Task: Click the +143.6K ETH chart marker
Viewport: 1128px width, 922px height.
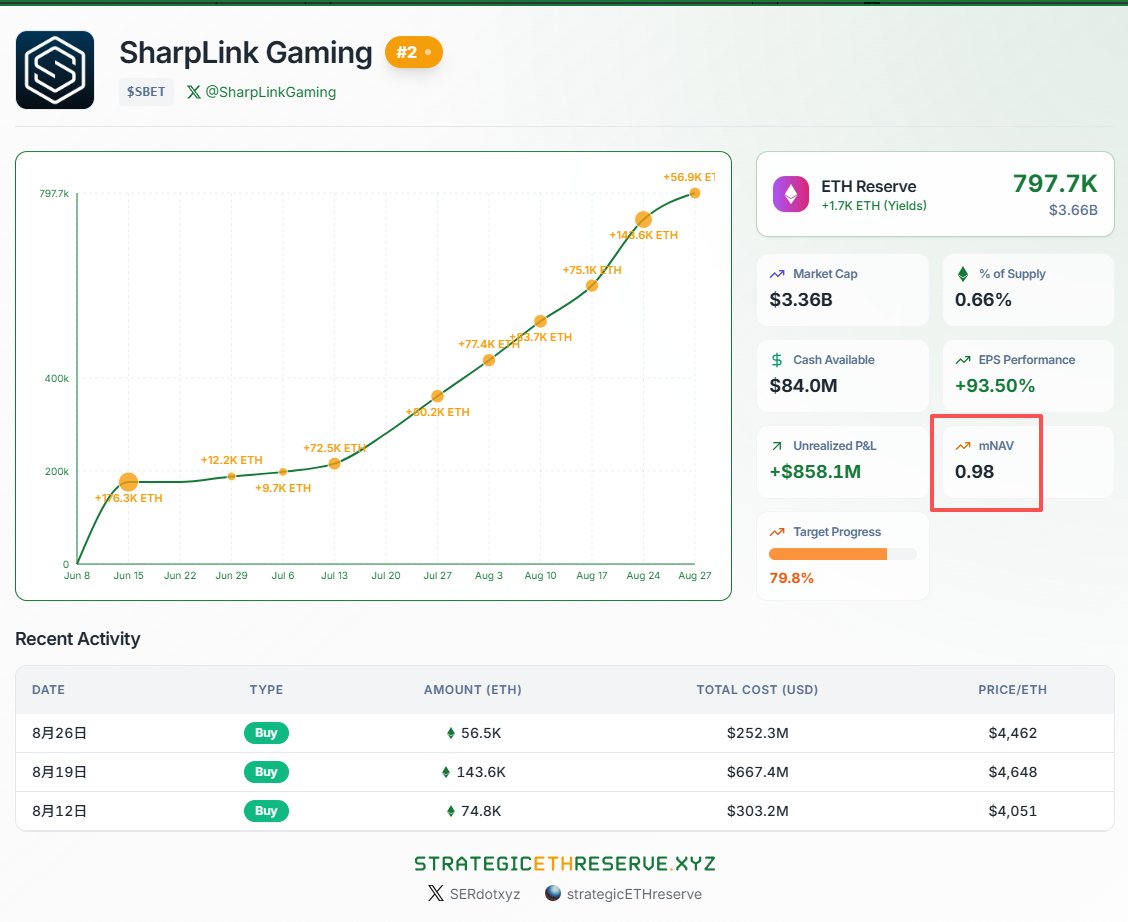Action: [x=643, y=219]
